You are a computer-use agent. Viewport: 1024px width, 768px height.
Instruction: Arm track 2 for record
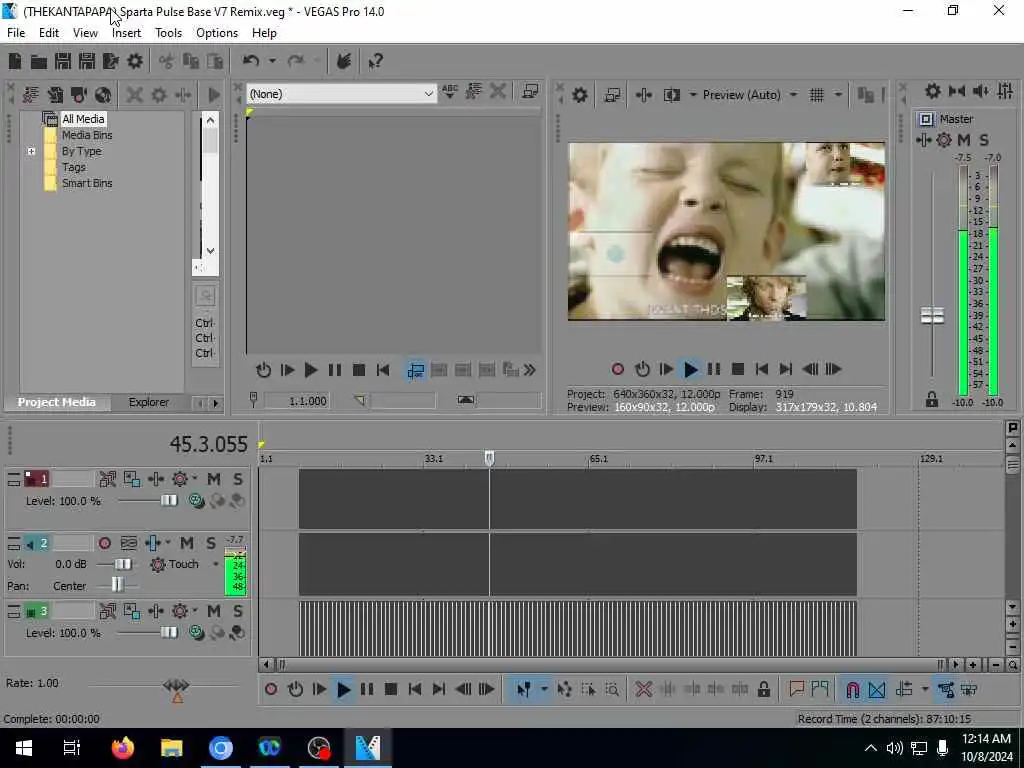(104, 543)
